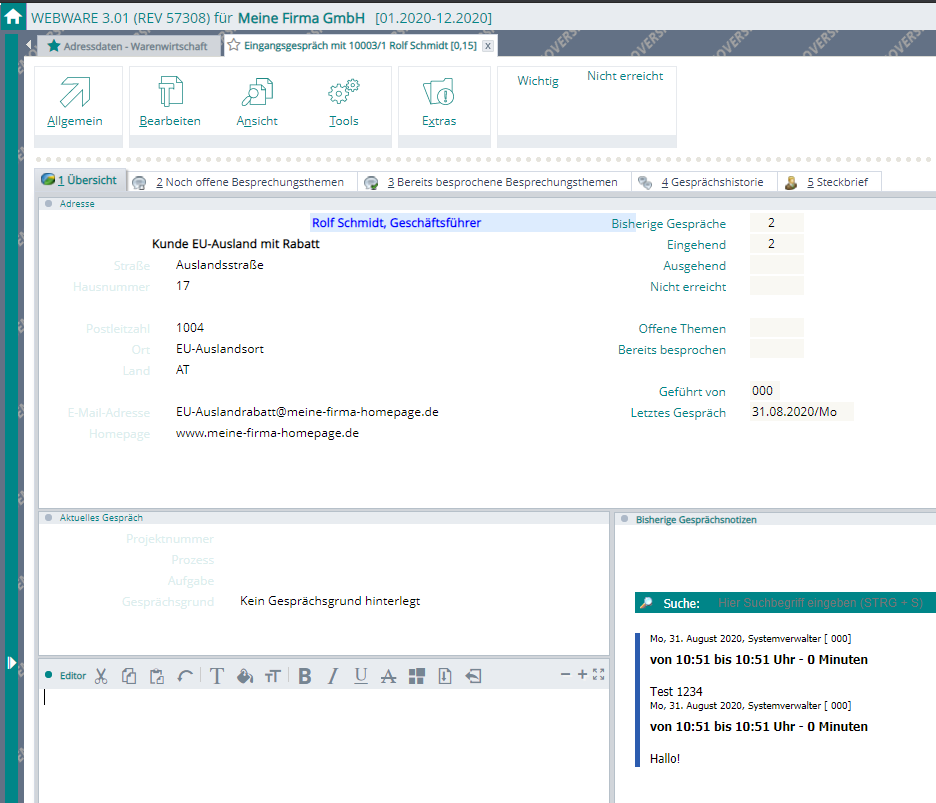Toggle underline formatting in editor
Image resolution: width=936 pixels, height=803 pixels.
click(361, 676)
